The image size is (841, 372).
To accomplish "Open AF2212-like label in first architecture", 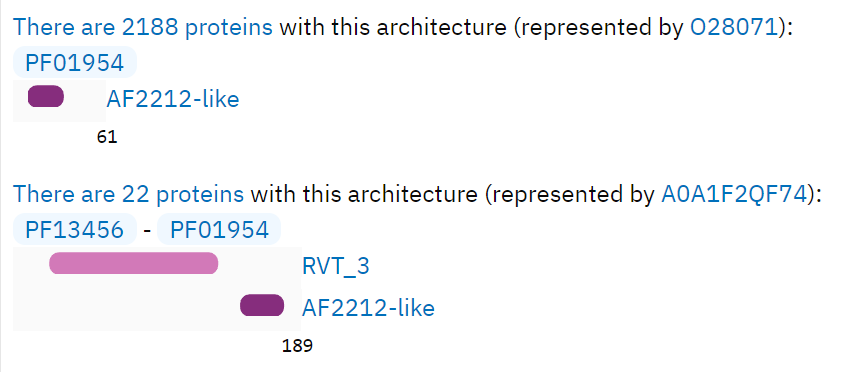I will [x=173, y=99].
